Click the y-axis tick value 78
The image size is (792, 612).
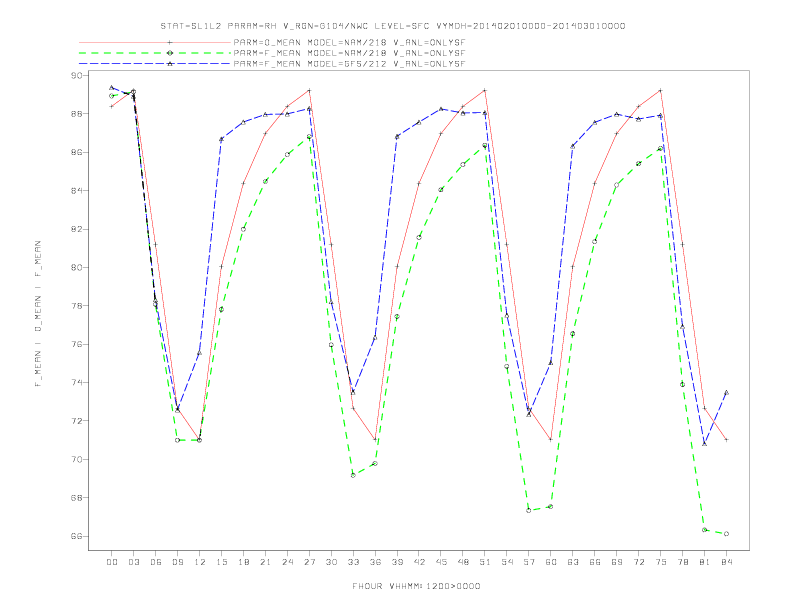tap(77, 305)
